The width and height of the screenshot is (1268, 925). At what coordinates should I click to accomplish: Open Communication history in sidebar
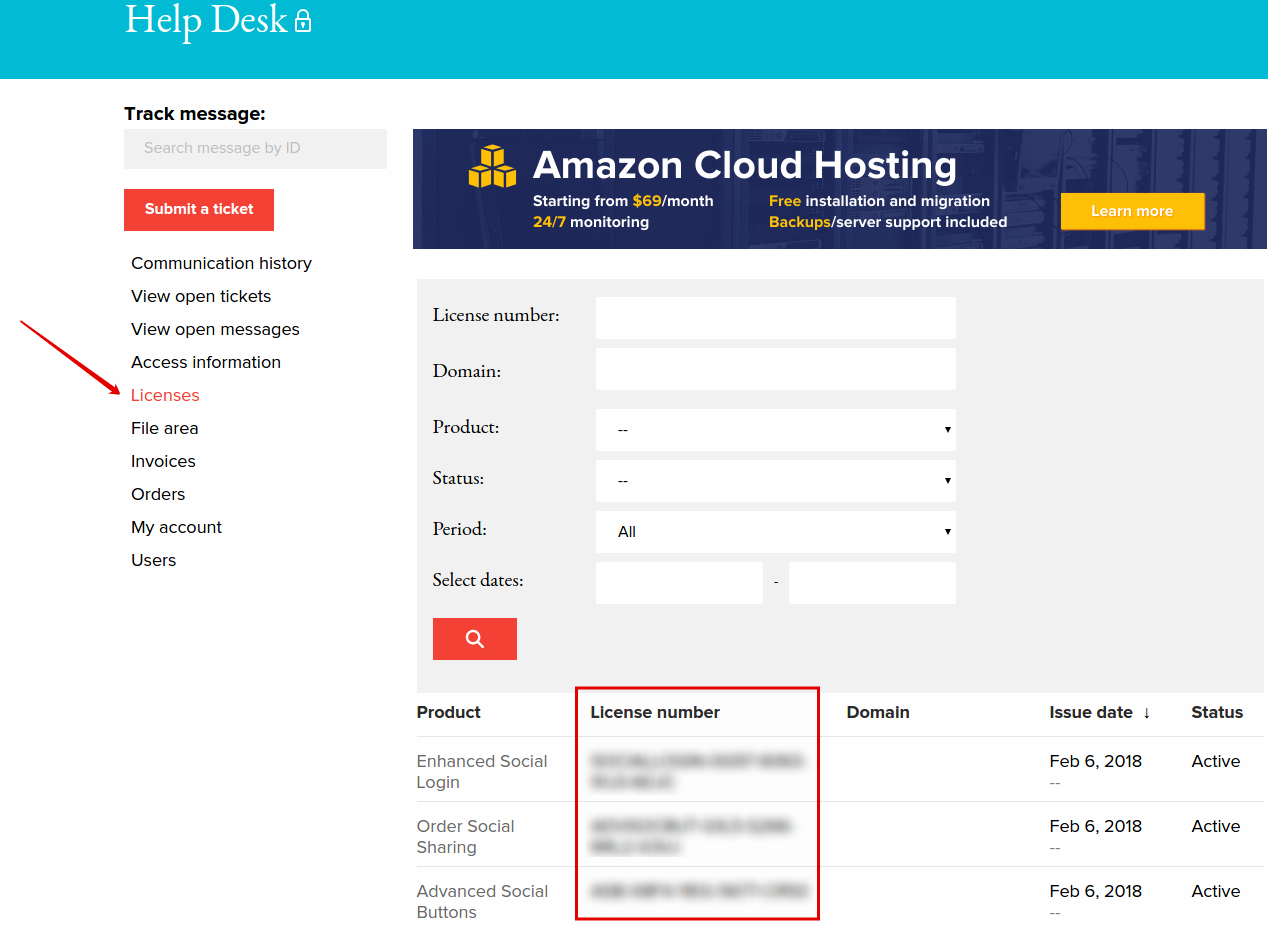coord(221,263)
